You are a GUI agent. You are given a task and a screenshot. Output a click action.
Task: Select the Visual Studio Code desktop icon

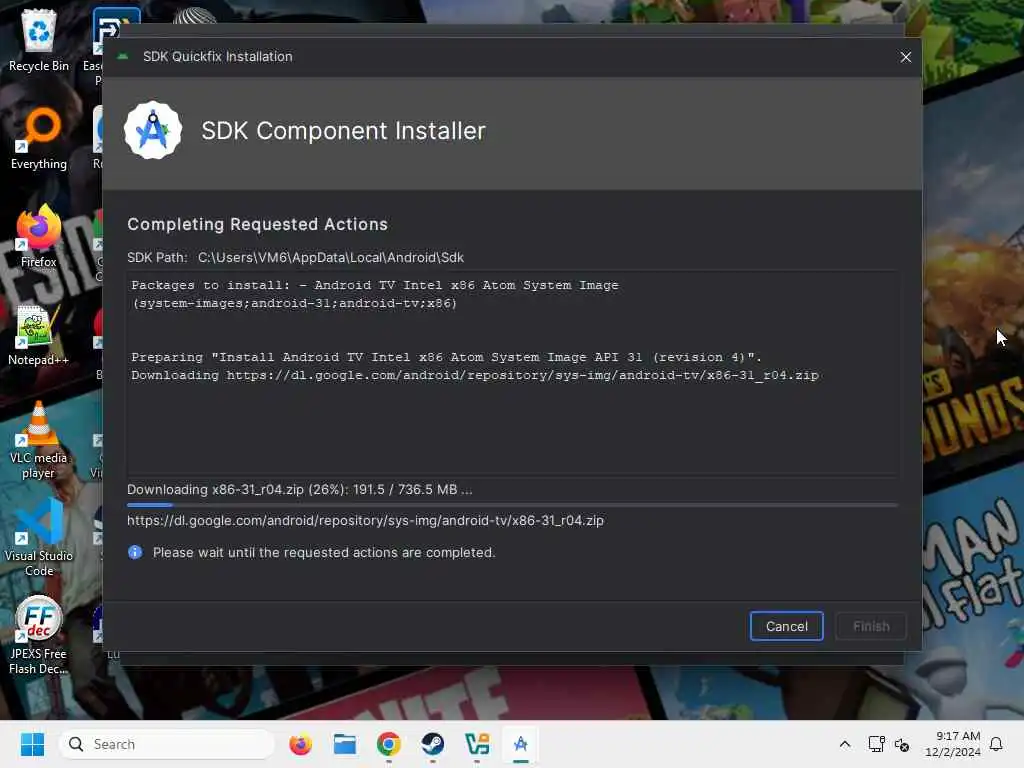click(39, 538)
